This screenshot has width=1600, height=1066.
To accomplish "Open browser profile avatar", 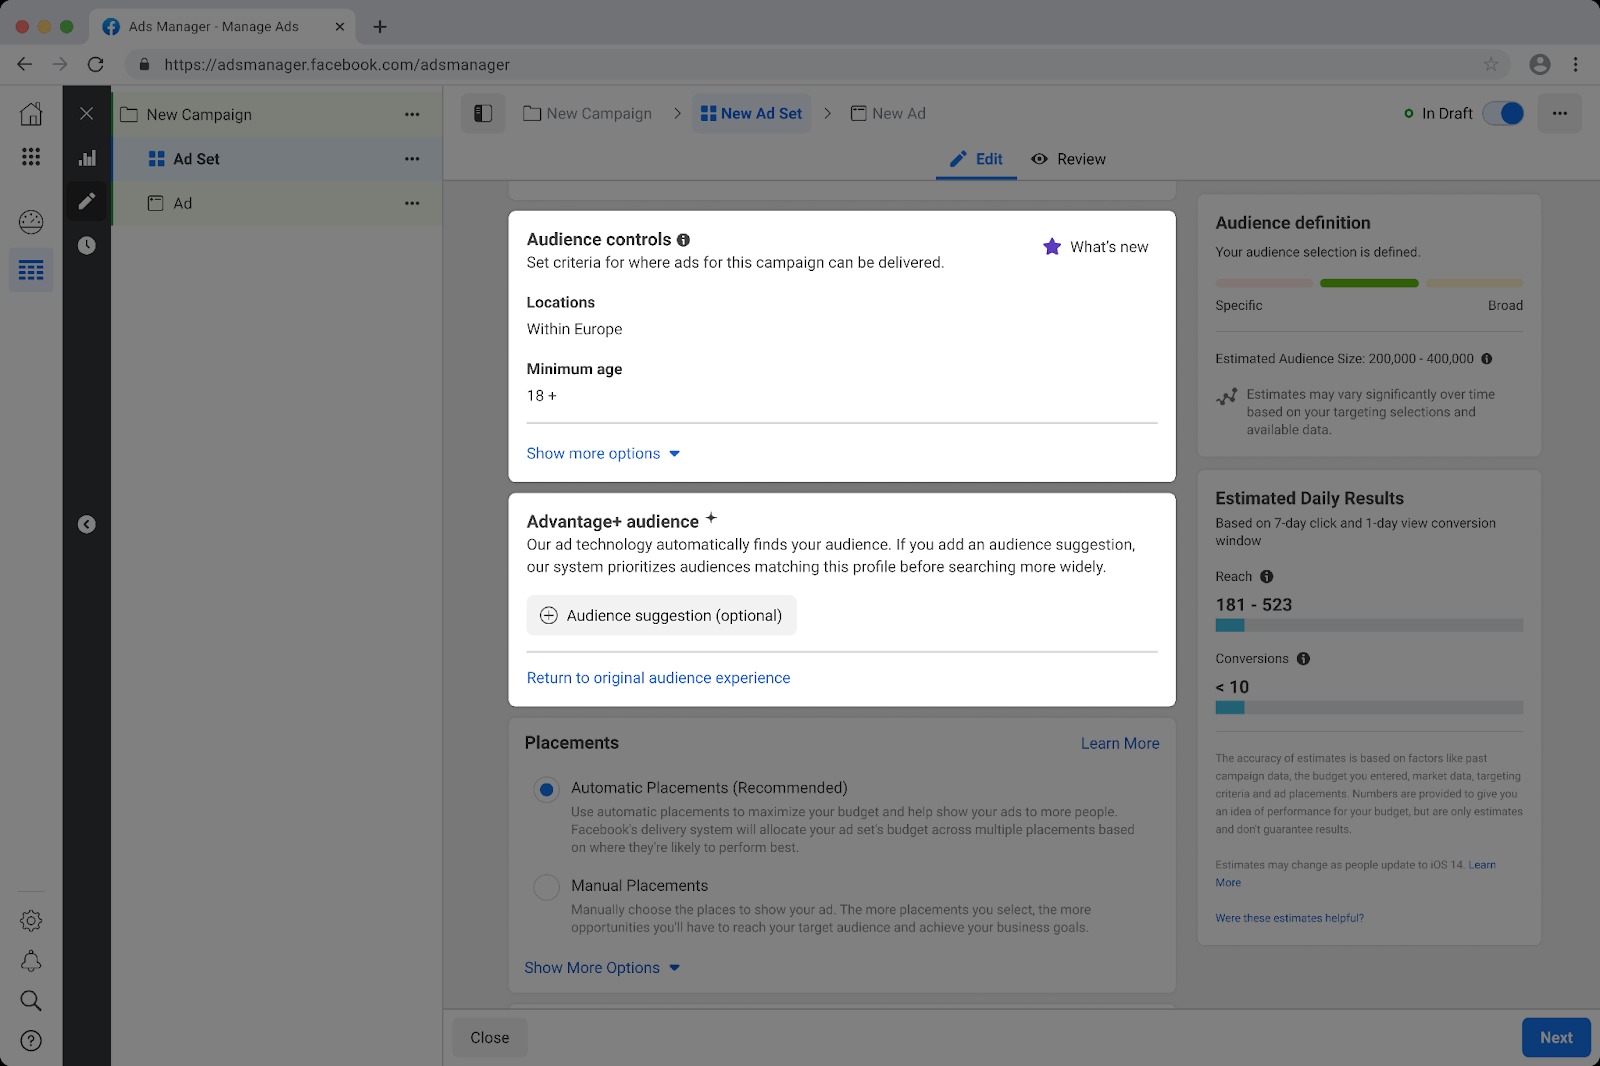I will pyautogui.click(x=1540, y=64).
